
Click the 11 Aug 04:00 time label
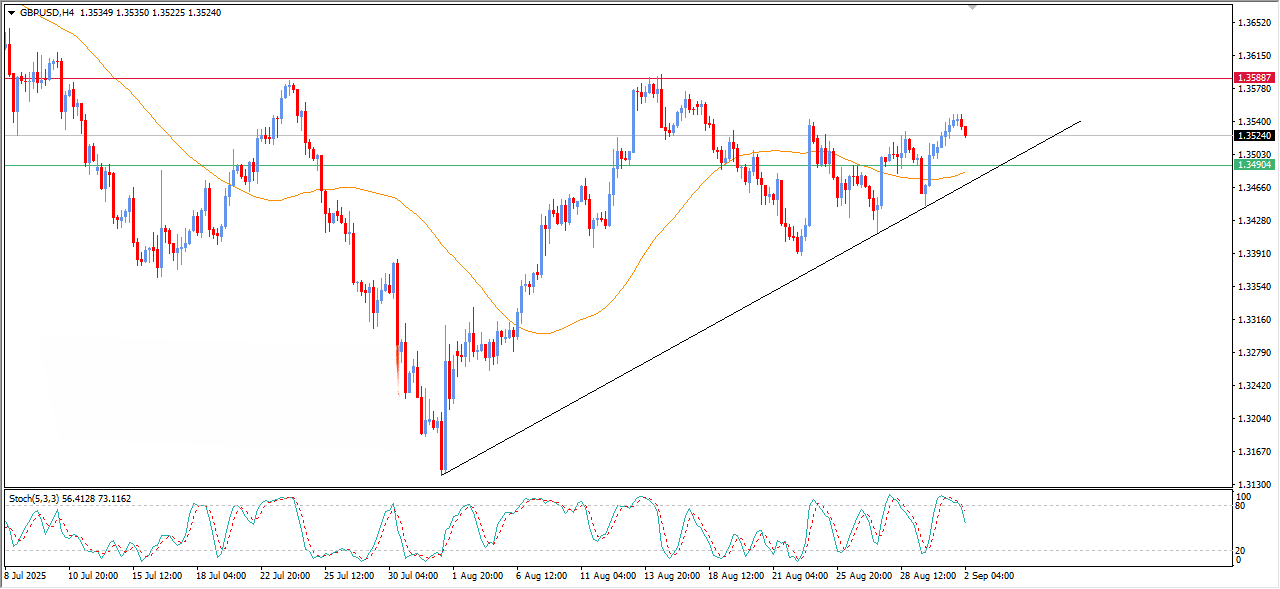pyautogui.click(x=606, y=576)
